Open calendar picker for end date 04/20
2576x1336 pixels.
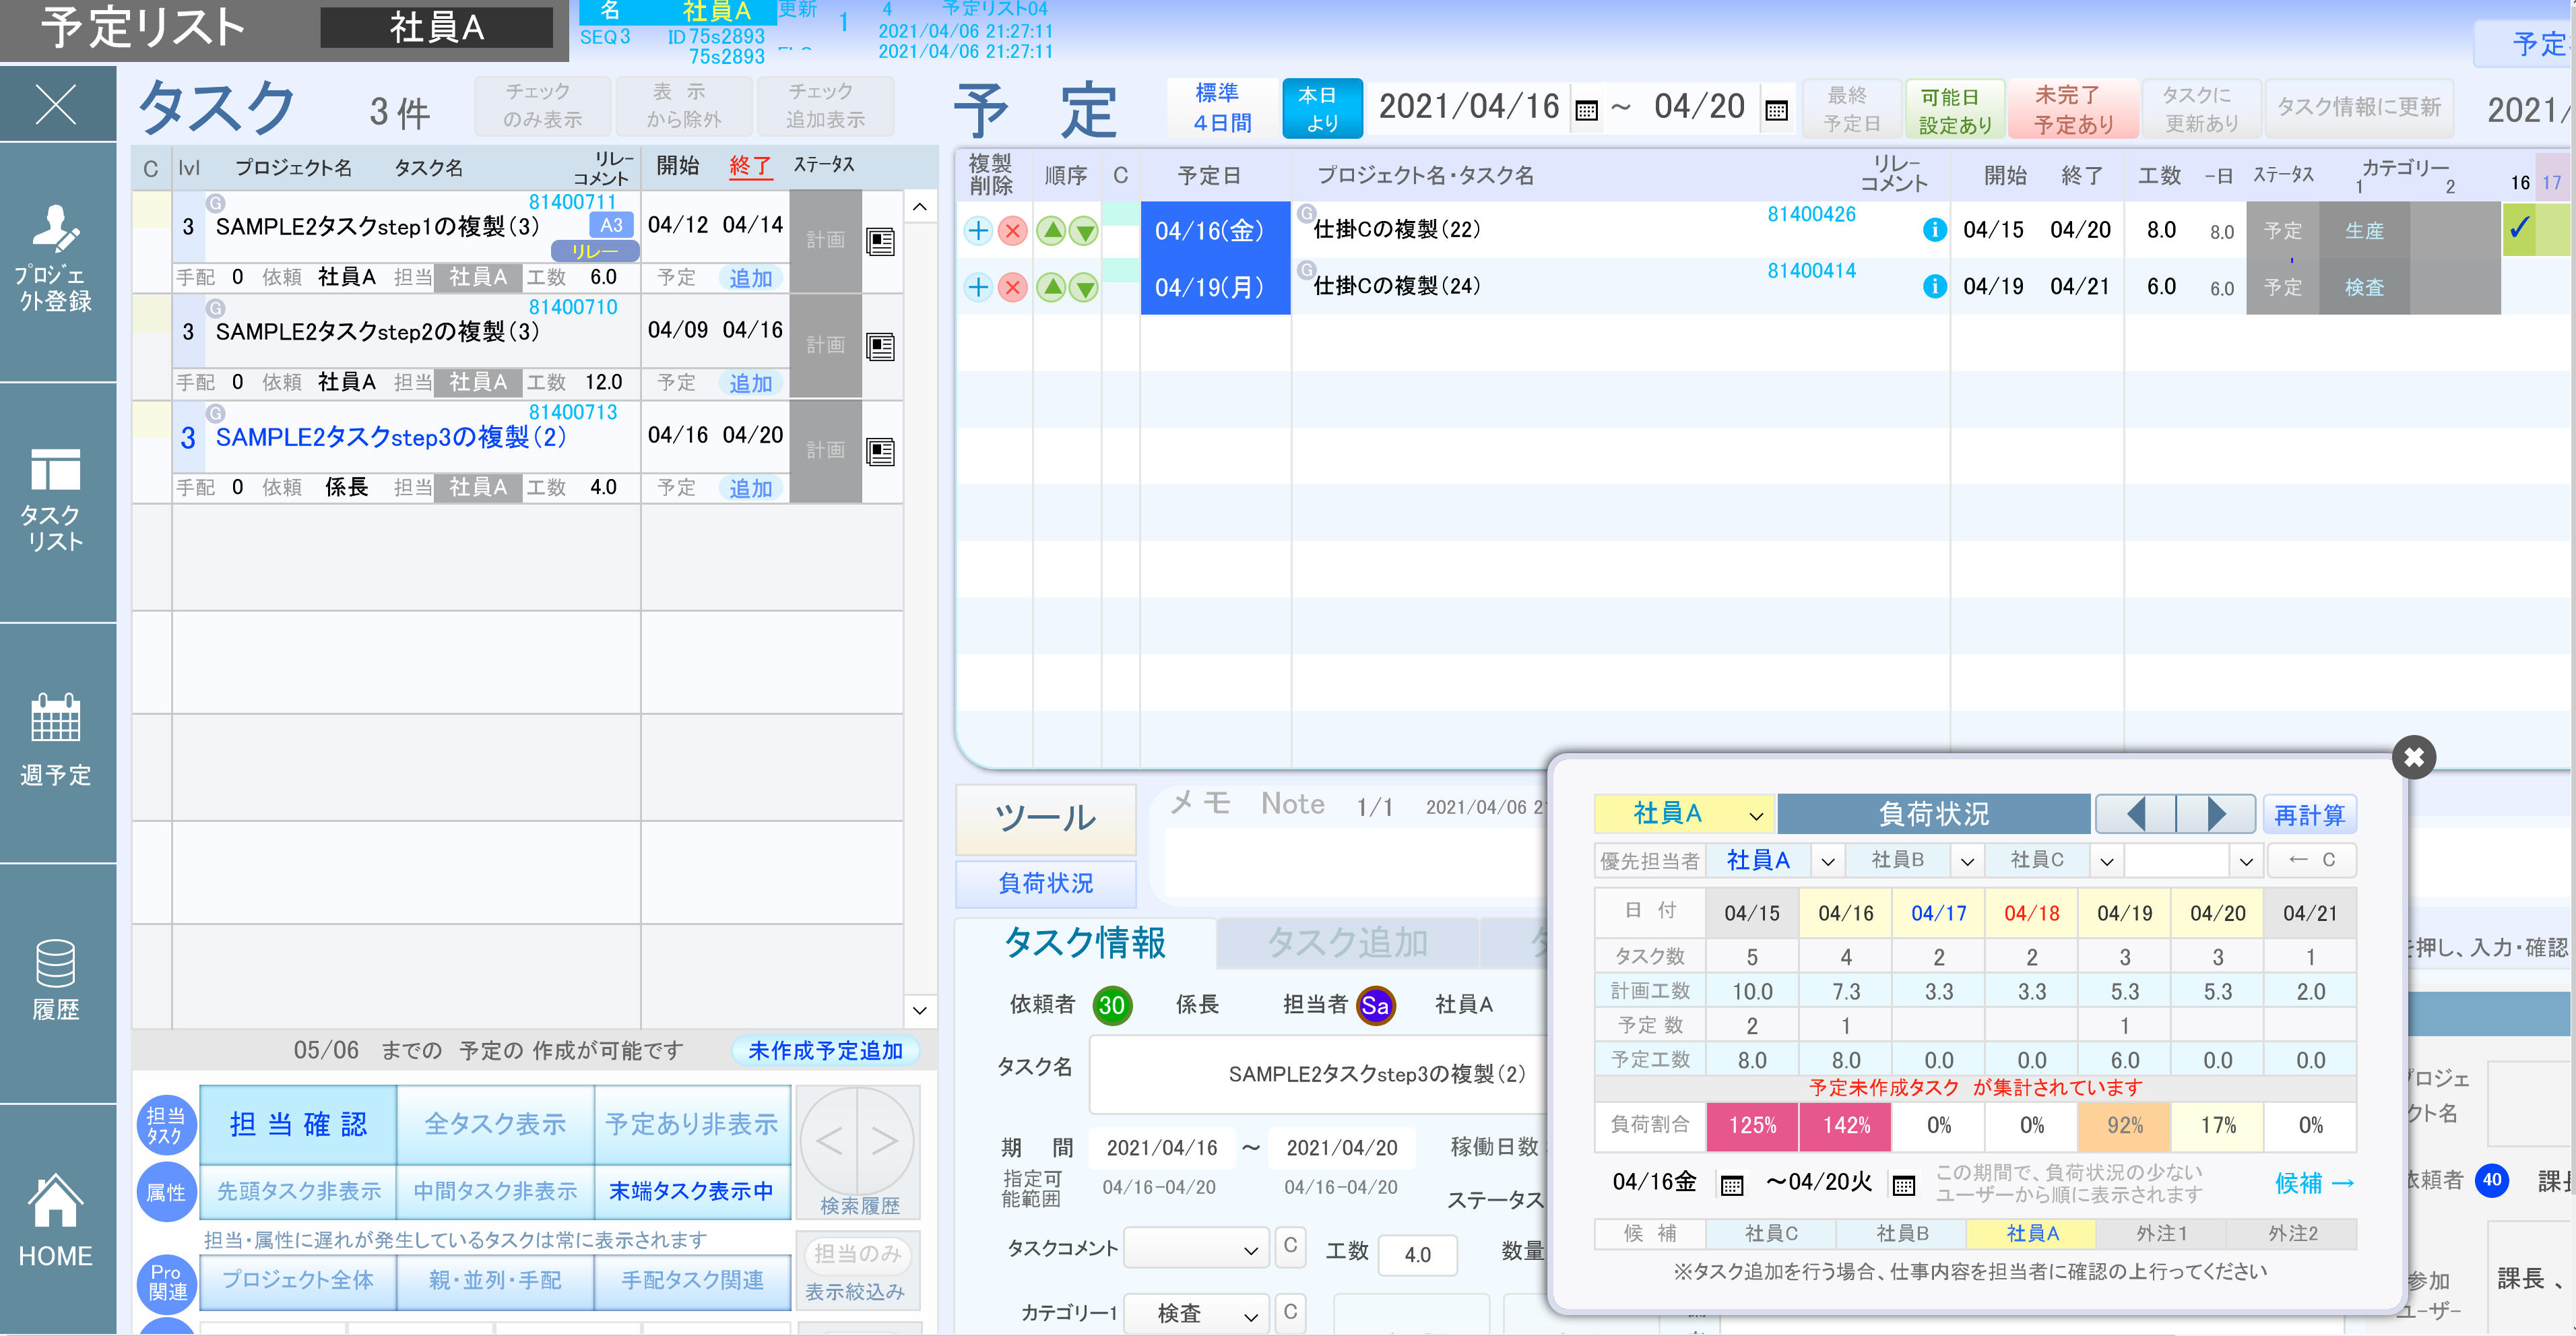click(1776, 110)
